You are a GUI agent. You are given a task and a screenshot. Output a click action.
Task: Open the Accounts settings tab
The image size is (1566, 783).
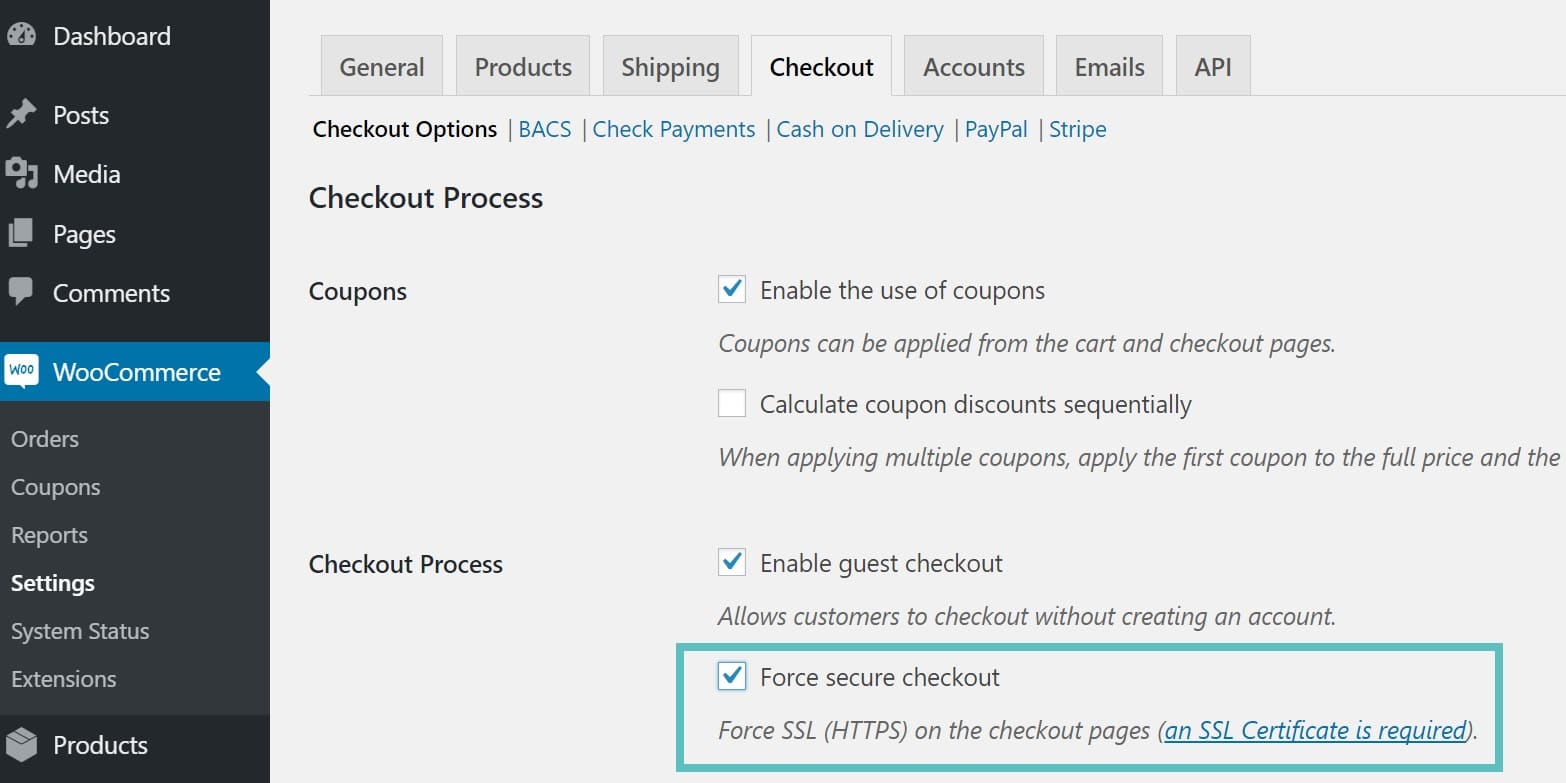click(973, 65)
